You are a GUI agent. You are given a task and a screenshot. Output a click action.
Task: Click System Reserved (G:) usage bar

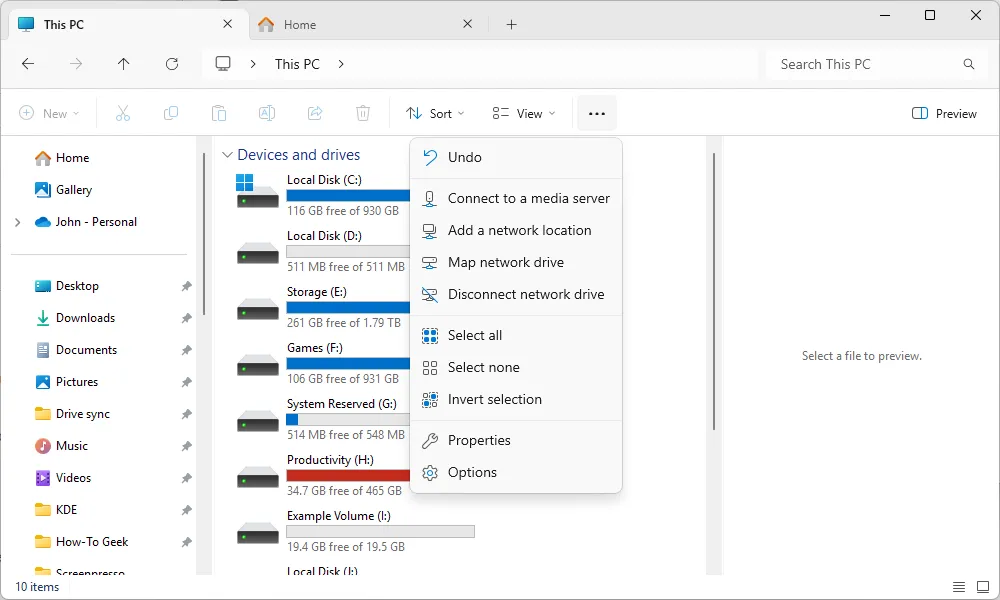tap(348, 420)
